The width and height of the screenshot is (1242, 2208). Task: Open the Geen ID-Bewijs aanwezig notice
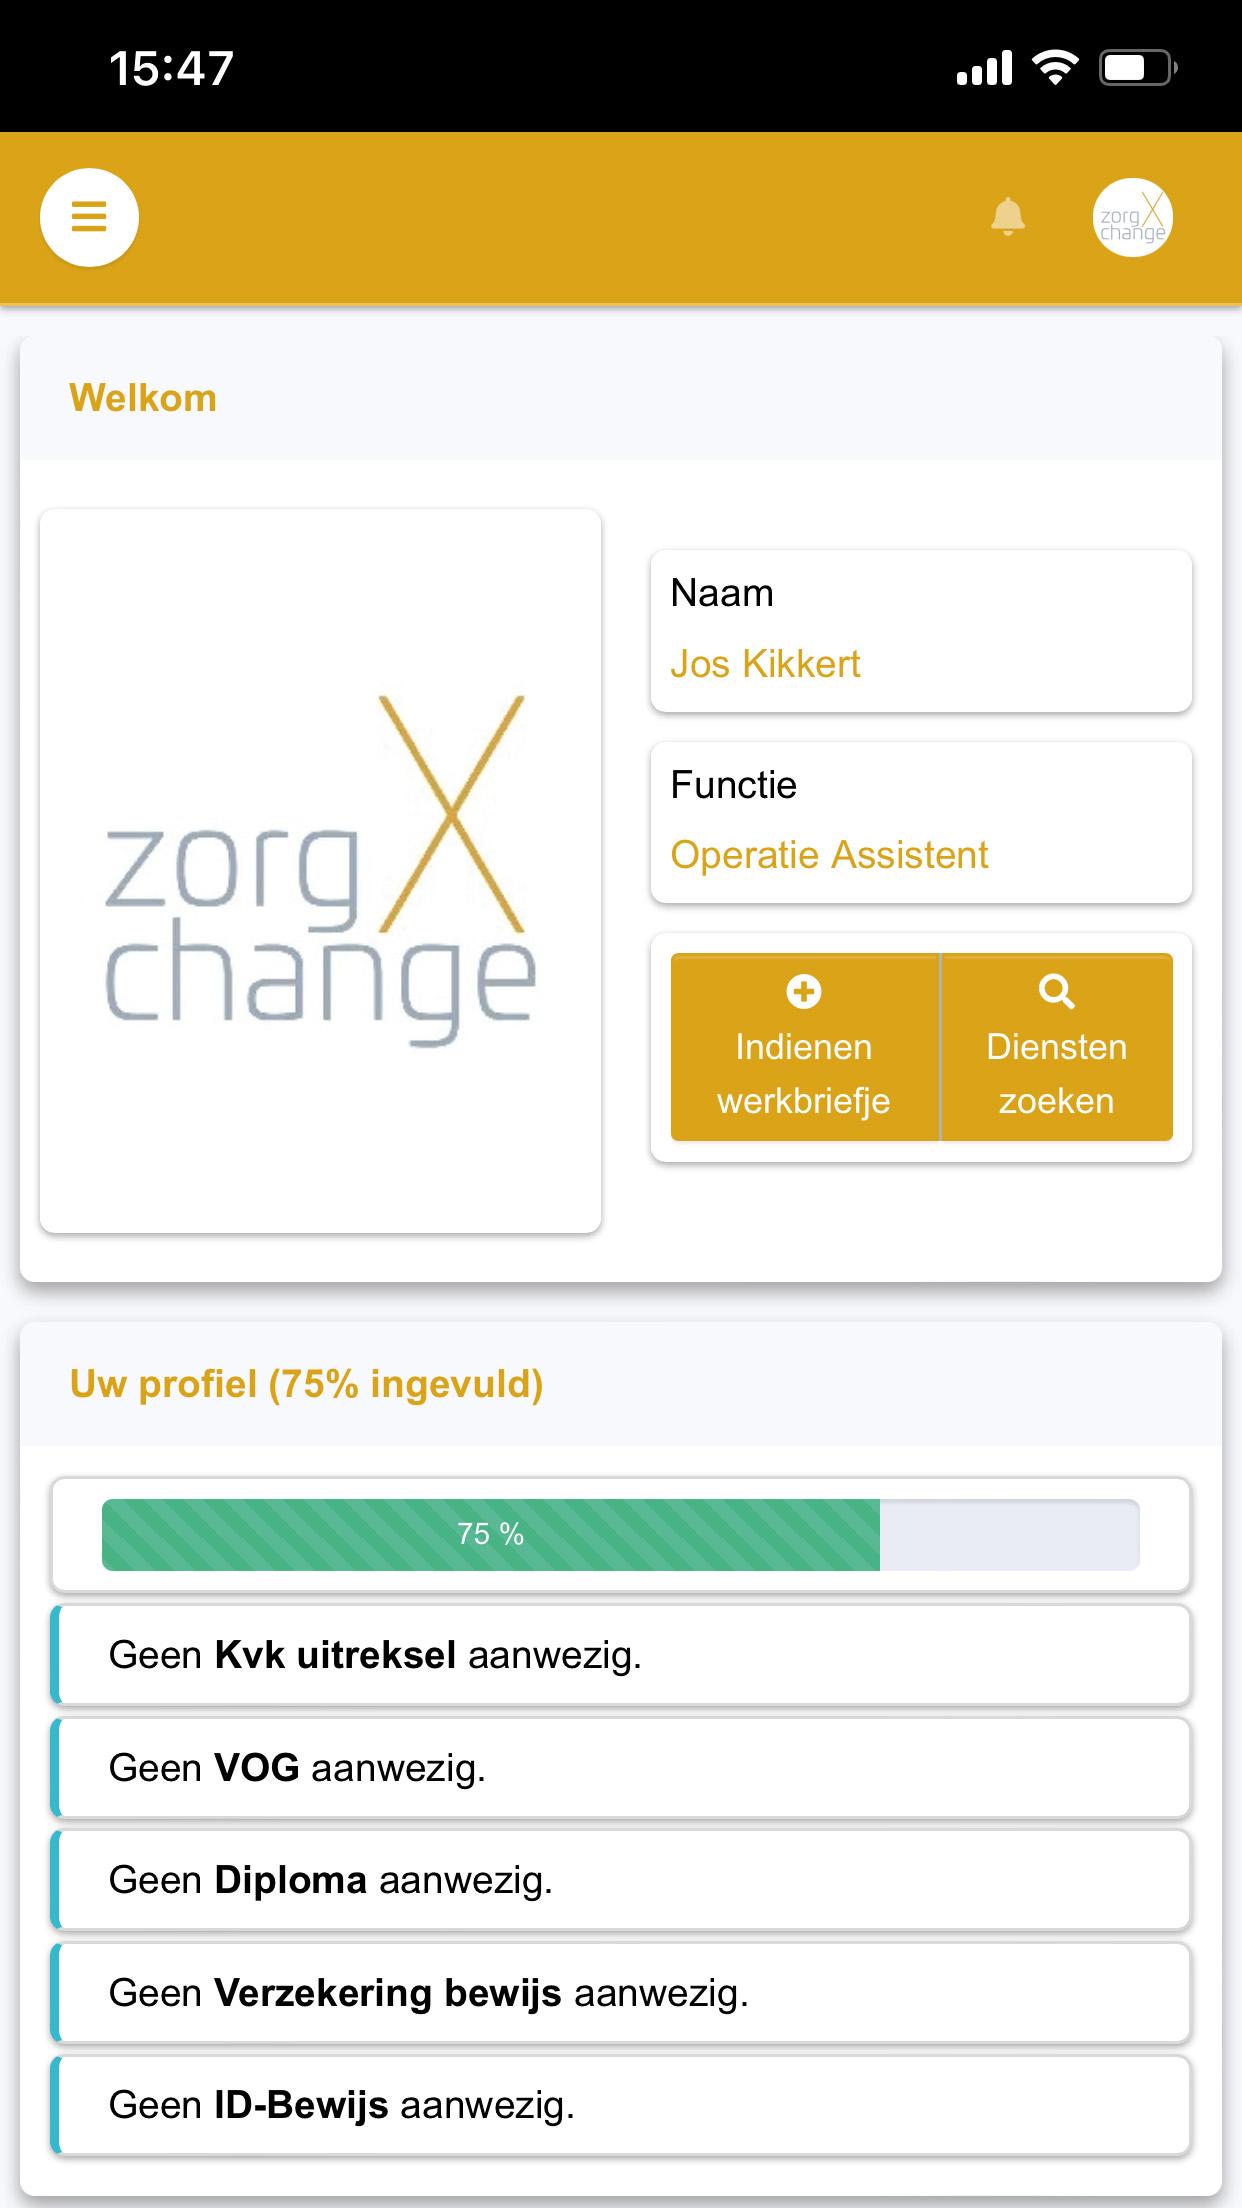tap(620, 2105)
